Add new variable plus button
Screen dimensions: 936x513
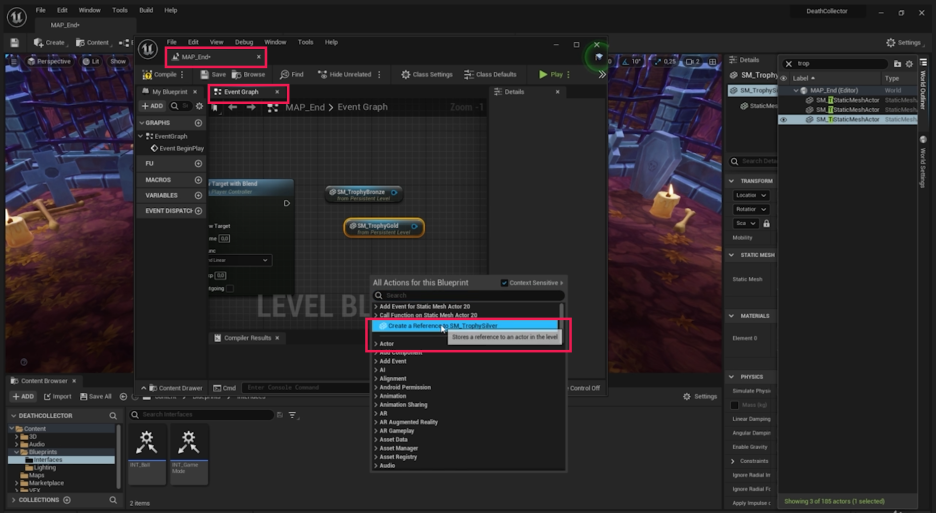(x=198, y=195)
